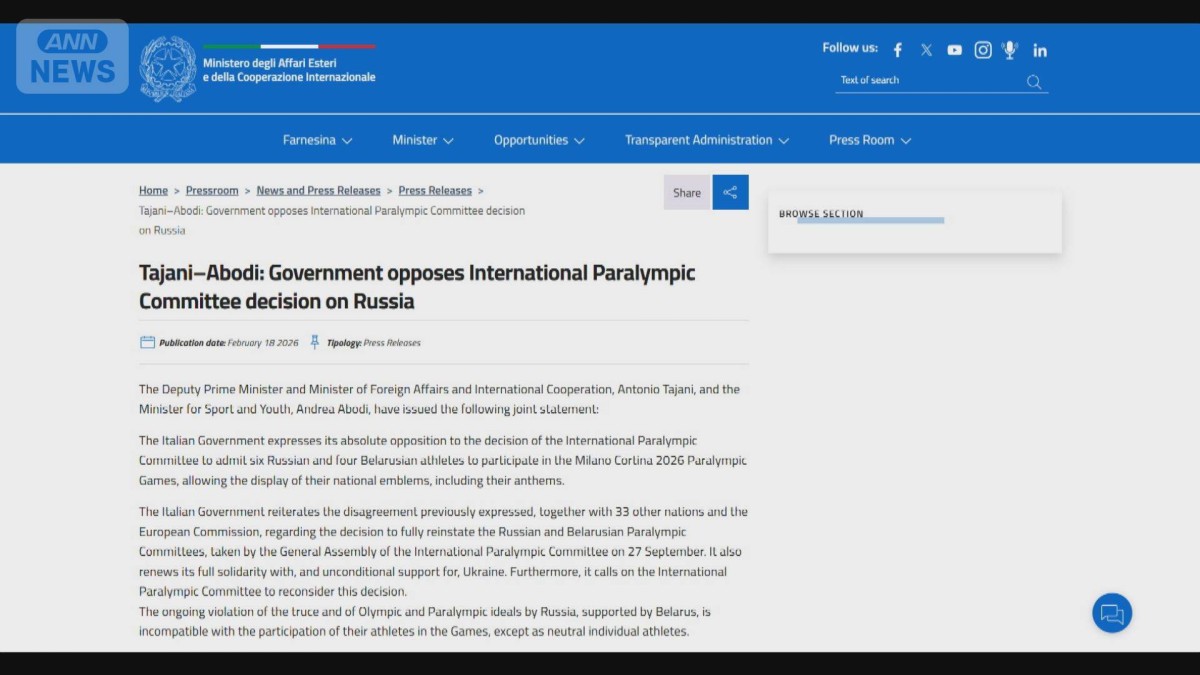Open the Facebook follow icon
This screenshot has height=675, width=1200.
[x=897, y=49]
